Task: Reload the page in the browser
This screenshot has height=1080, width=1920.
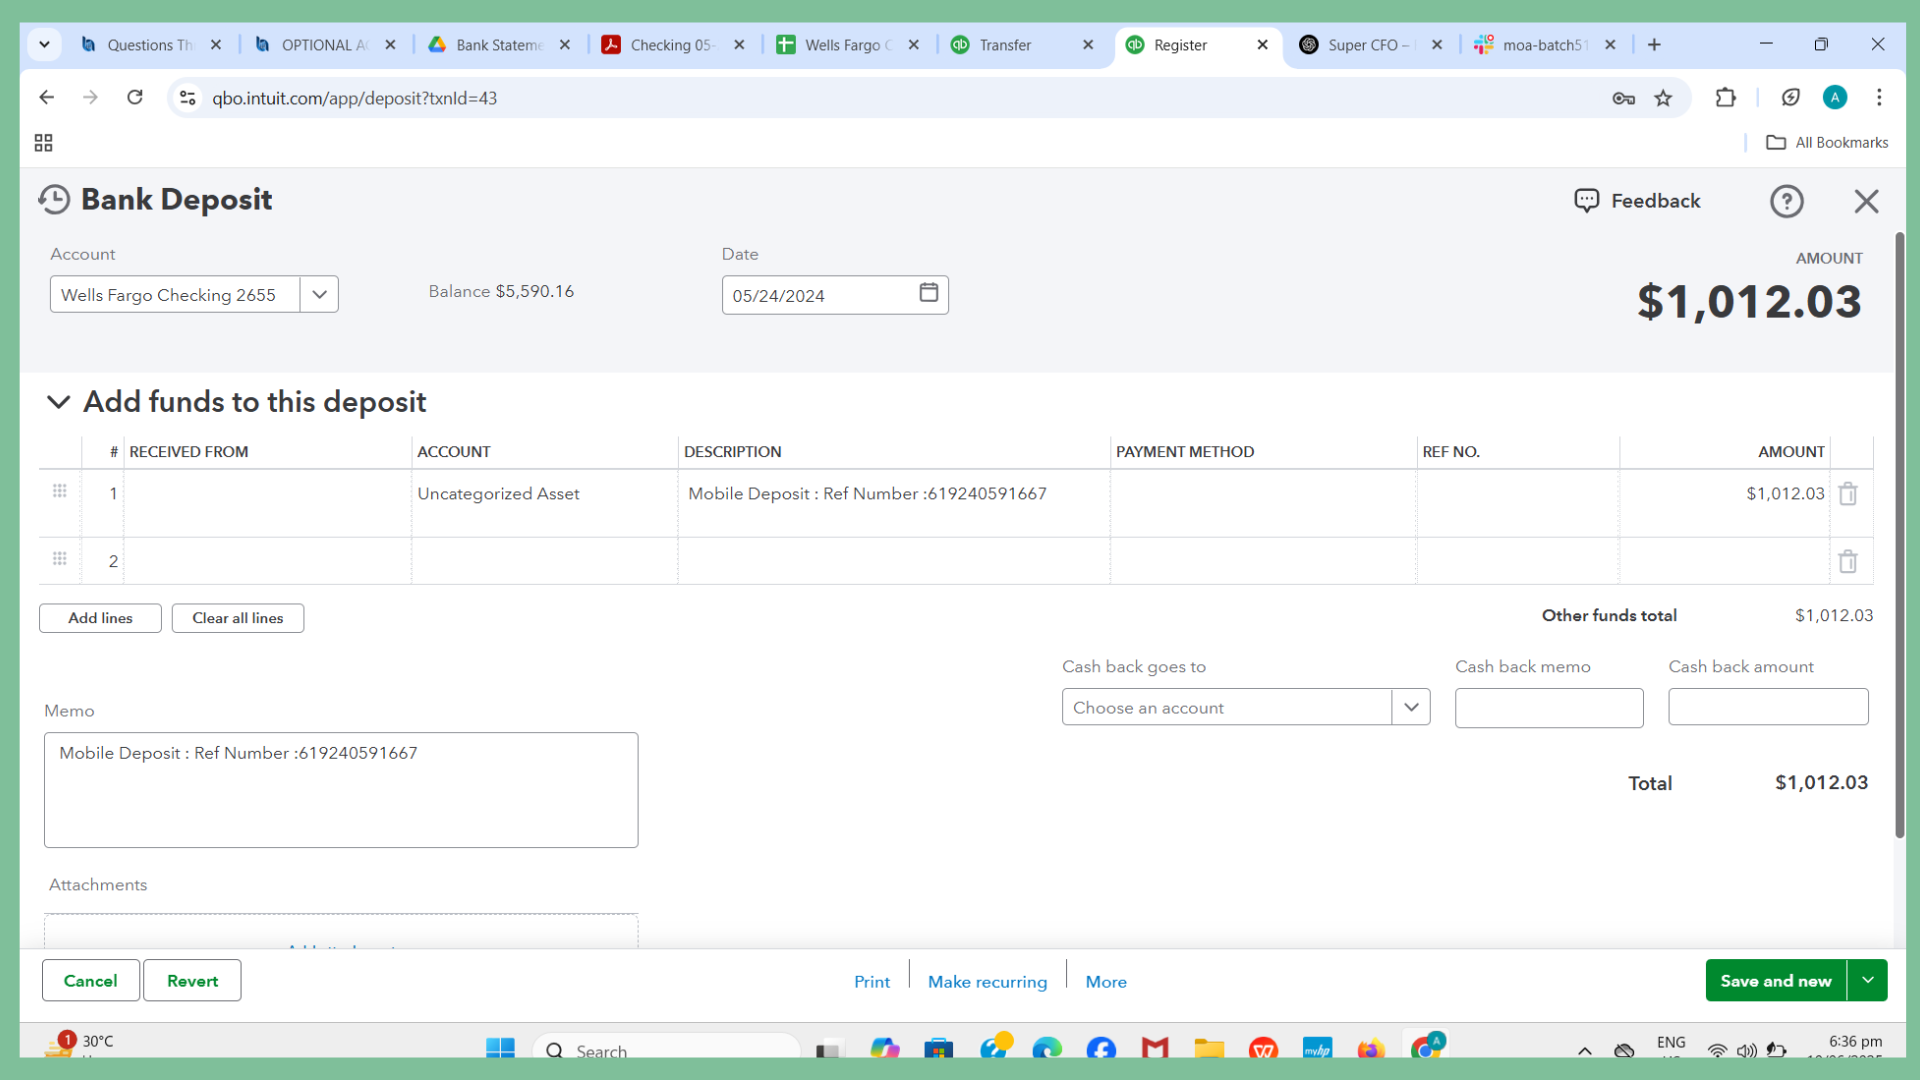Action: (135, 98)
